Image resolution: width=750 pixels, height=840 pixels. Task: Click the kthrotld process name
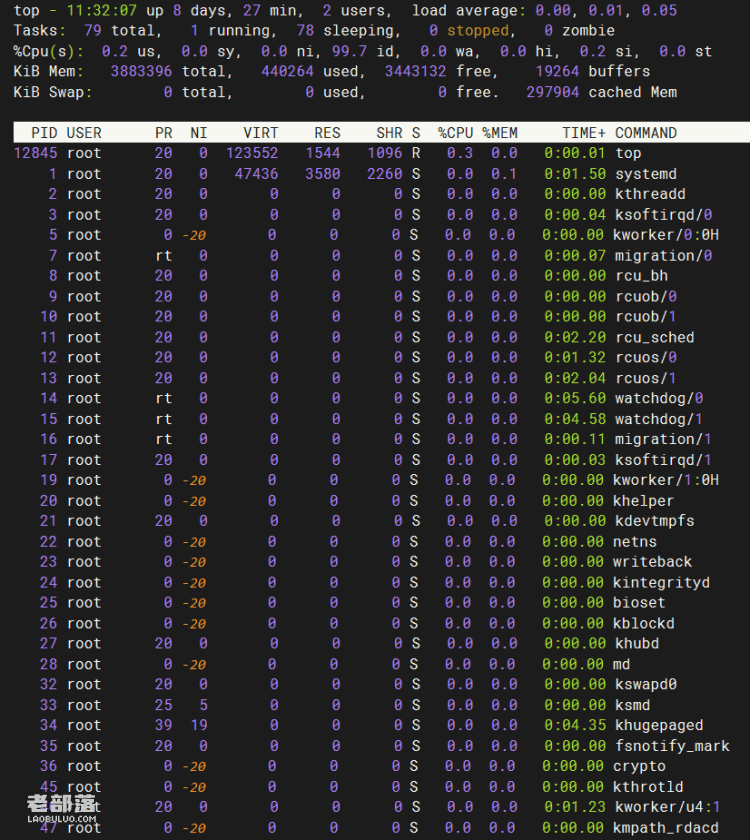click(648, 787)
